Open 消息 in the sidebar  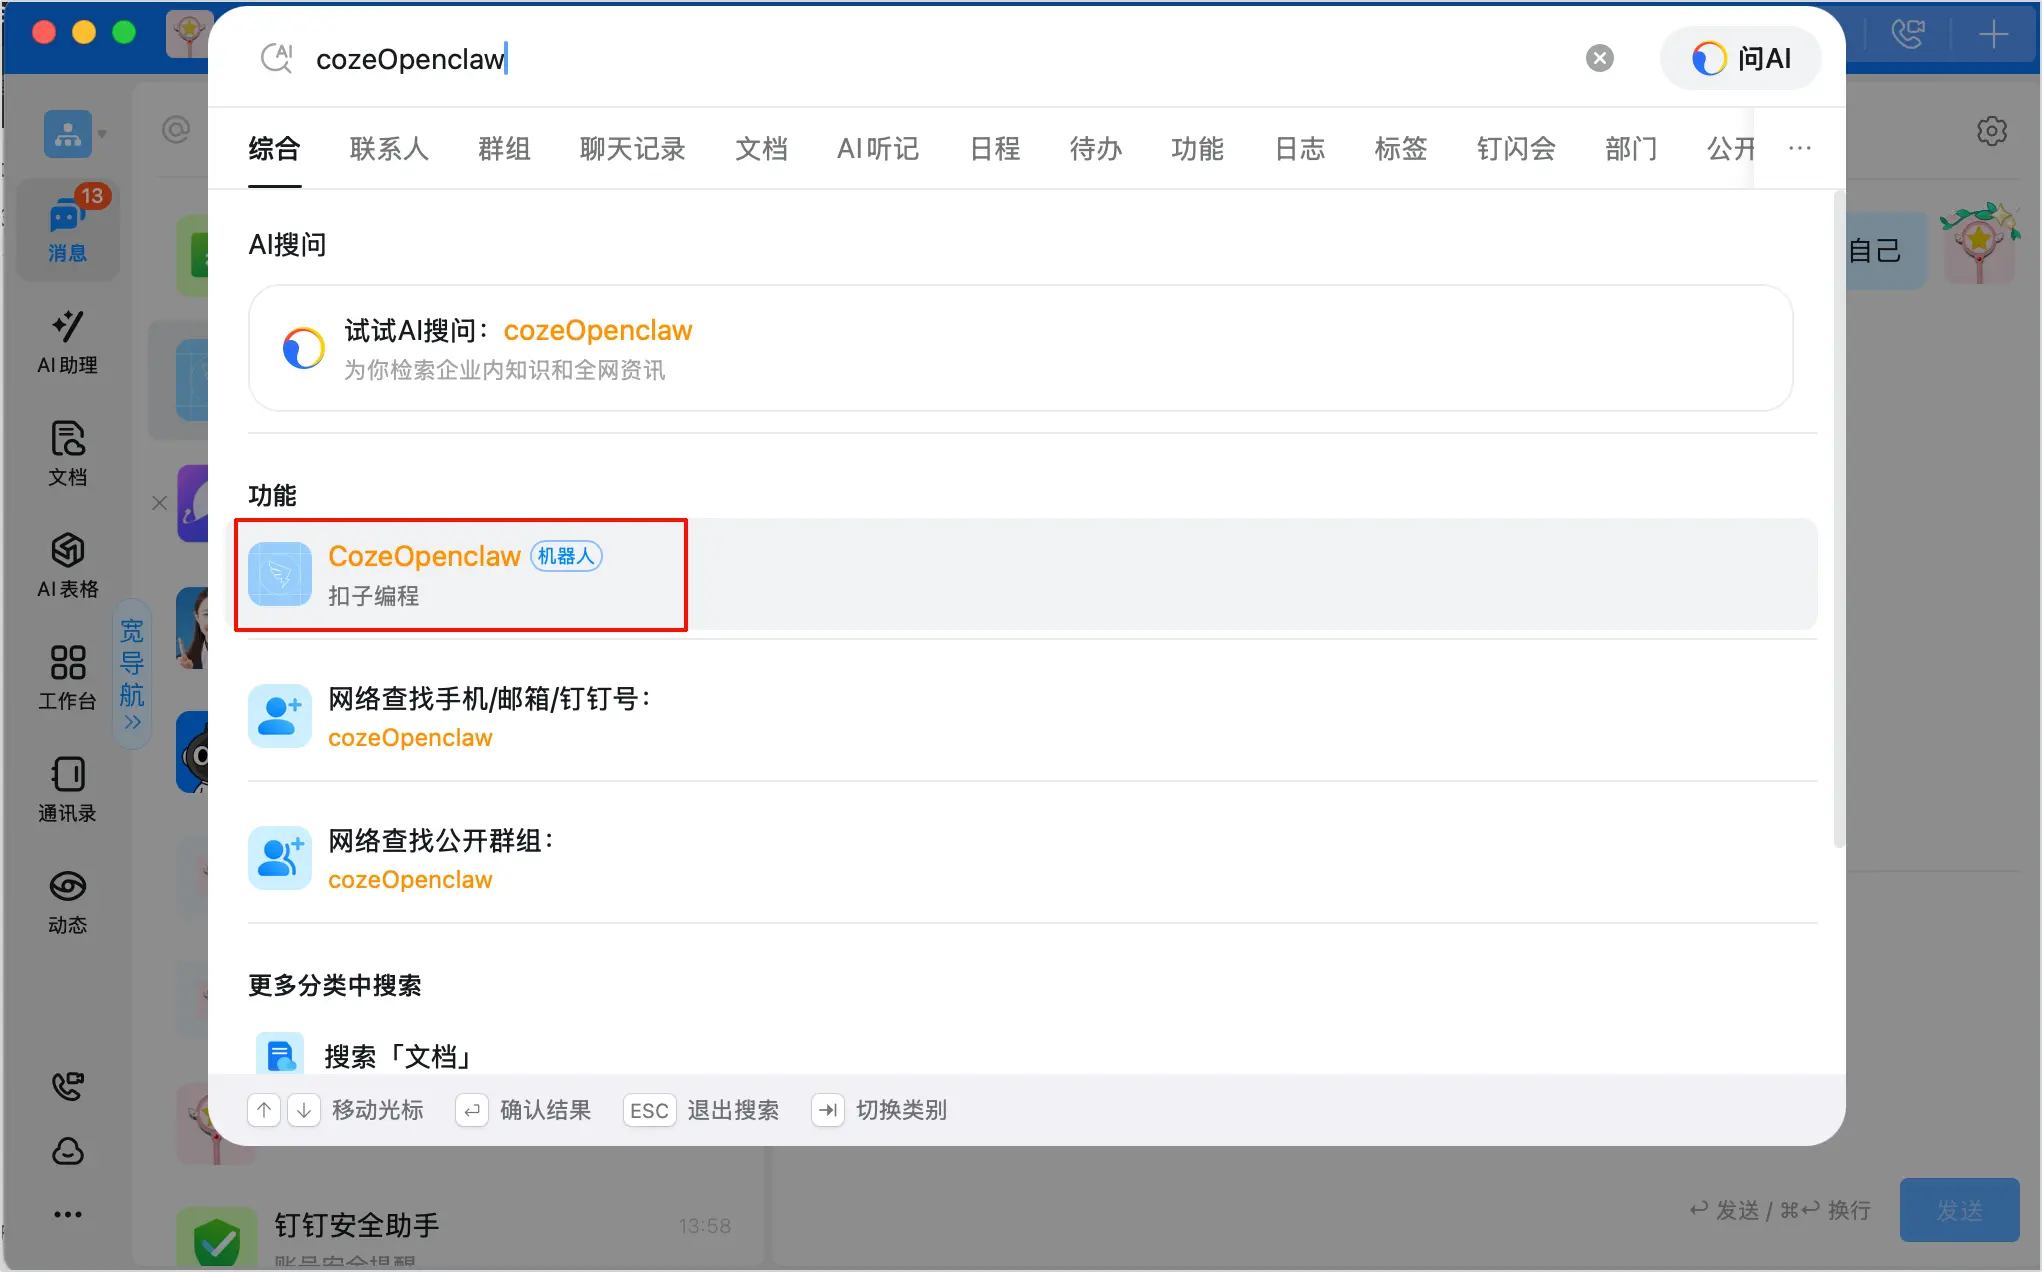68,228
